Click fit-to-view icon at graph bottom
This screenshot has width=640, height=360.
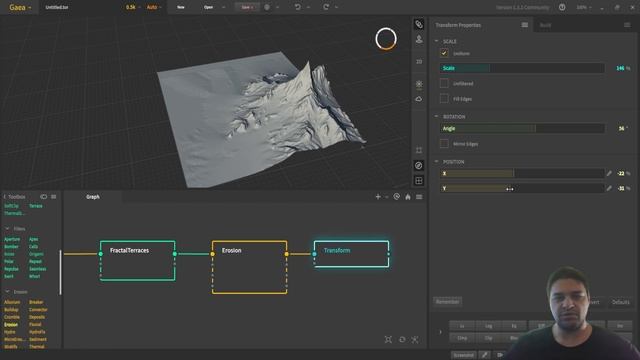[388, 339]
